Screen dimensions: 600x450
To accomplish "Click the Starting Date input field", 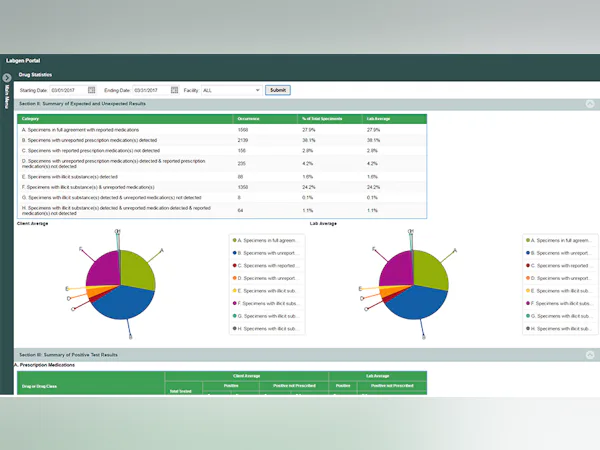I will 69,90.
